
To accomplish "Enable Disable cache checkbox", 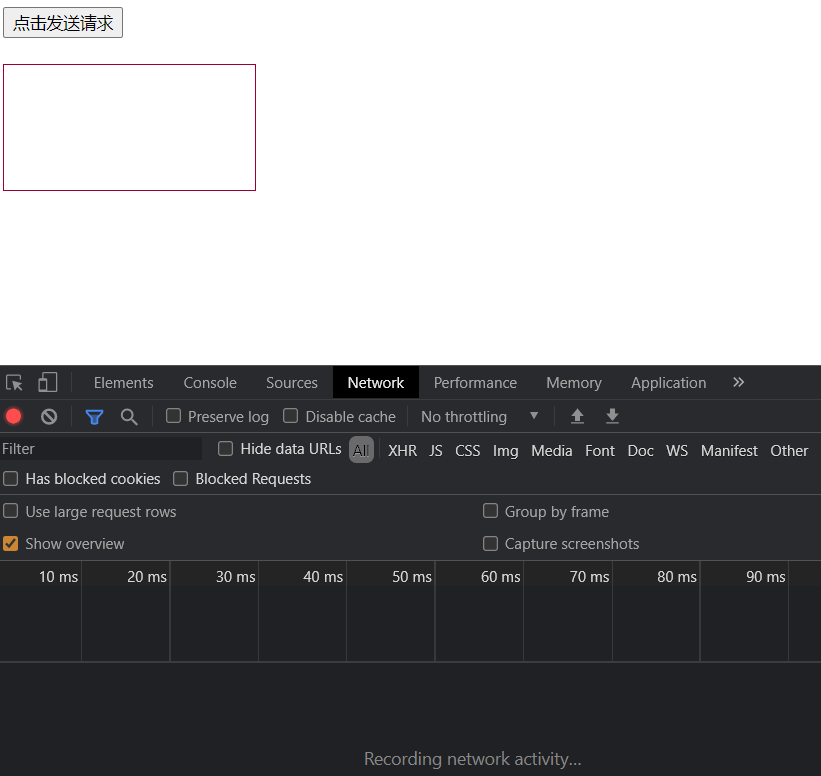I will [291, 416].
